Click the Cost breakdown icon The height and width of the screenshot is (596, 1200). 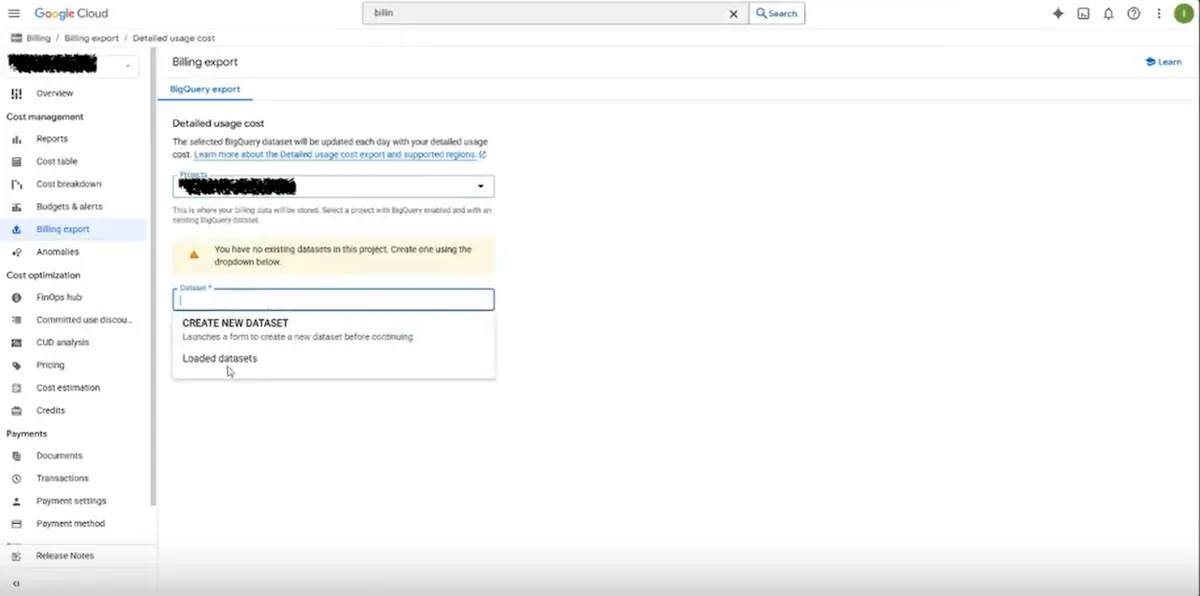(x=16, y=184)
